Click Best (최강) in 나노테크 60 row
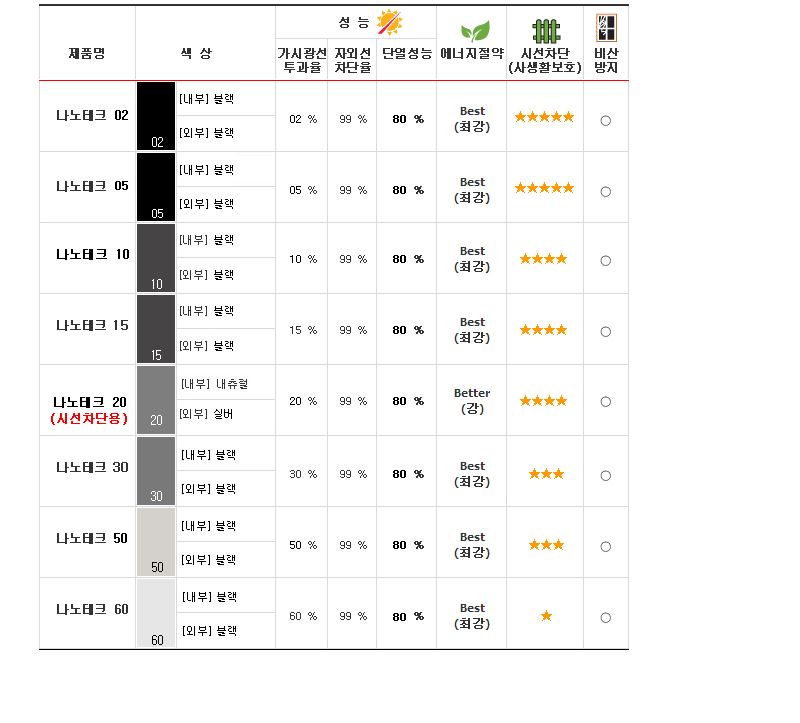 click(x=472, y=616)
